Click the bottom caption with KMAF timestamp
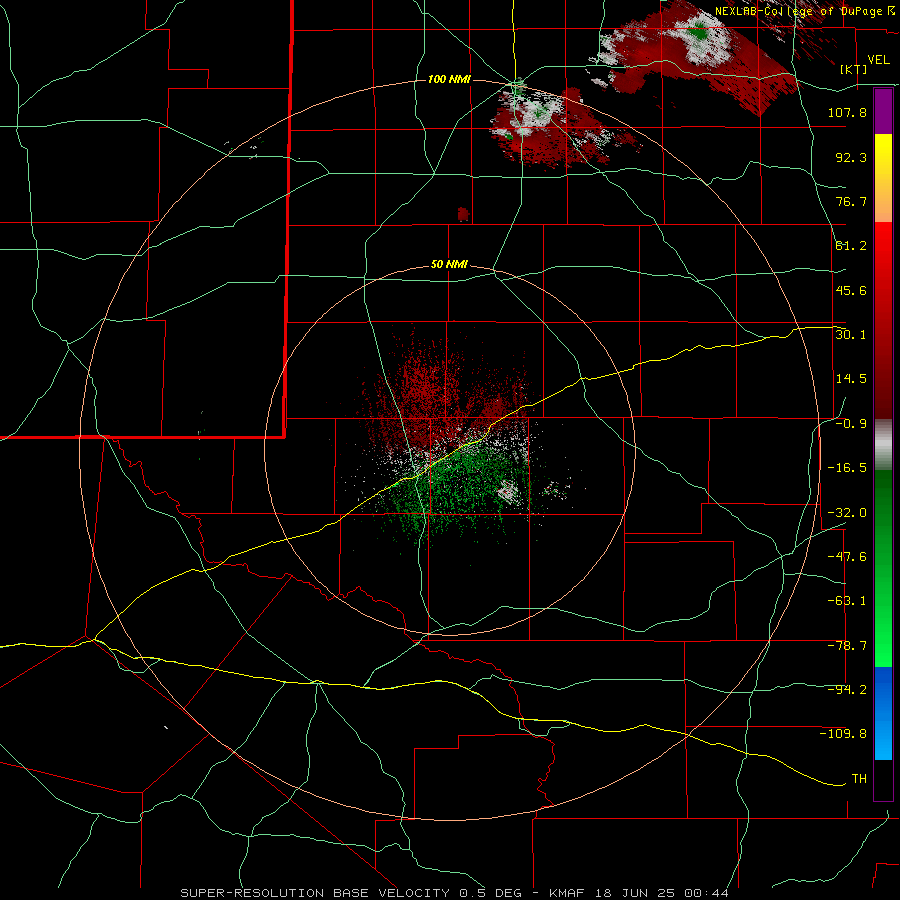 coord(455,893)
